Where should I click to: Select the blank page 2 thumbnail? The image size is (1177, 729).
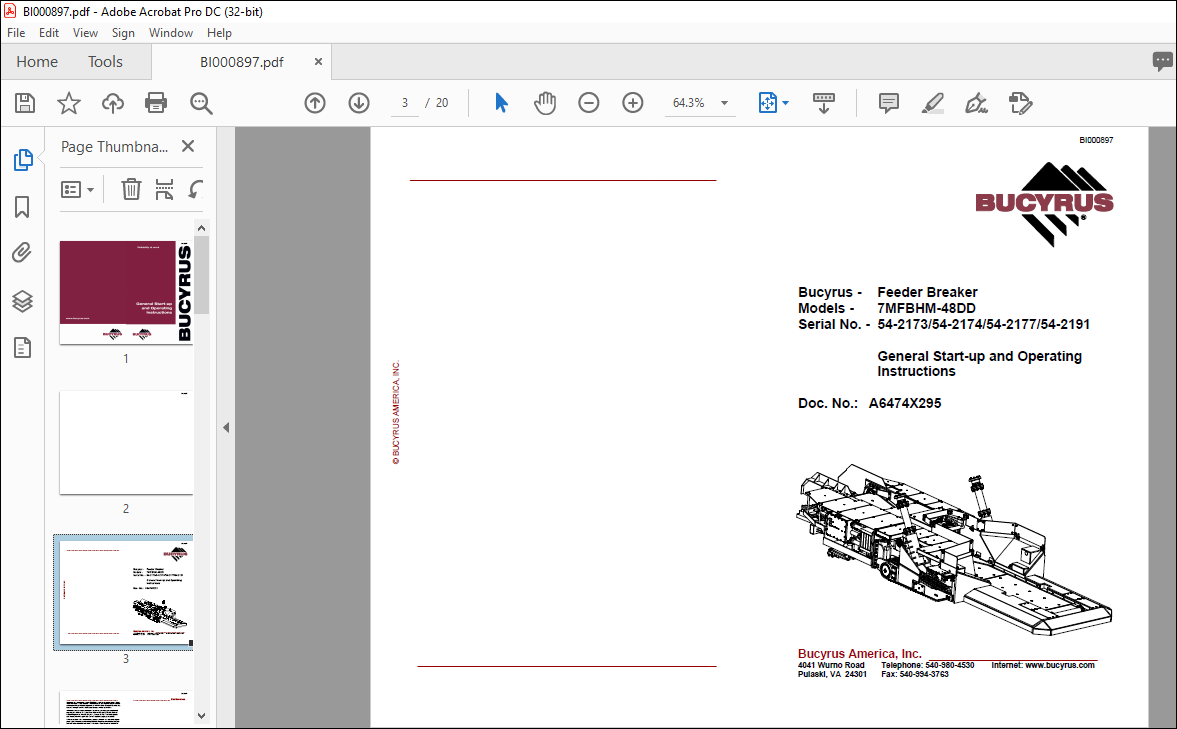126,442
